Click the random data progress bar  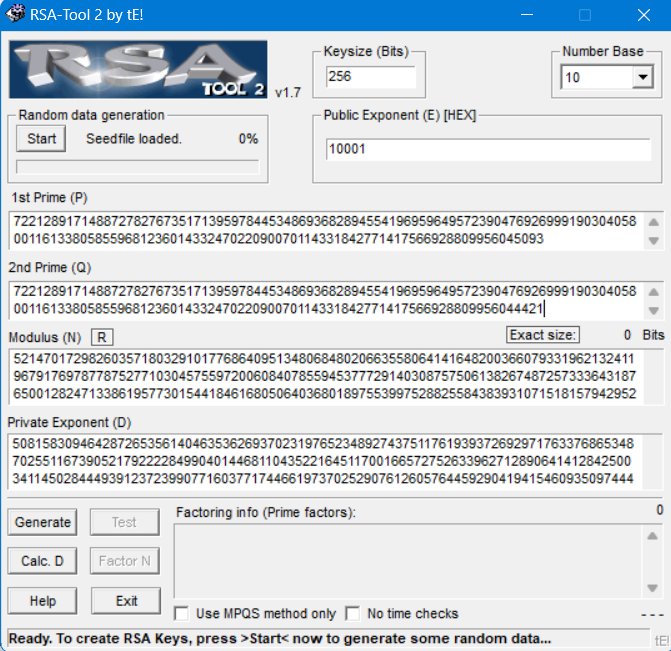(138, 167)
